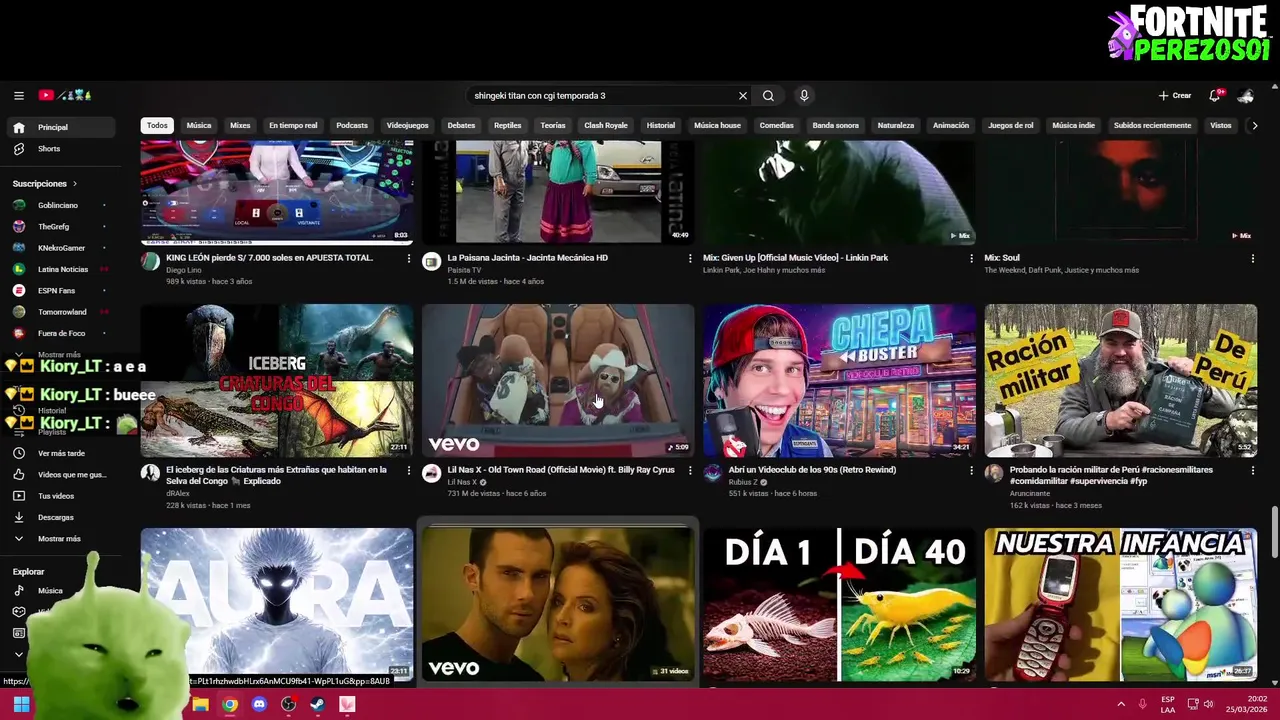Screen dimensions: 1280x720
Task: Select the Juegos de rol chip
Action: click(1011, 126)
